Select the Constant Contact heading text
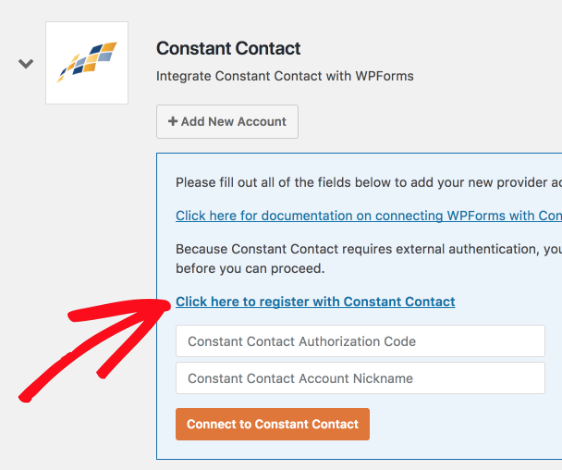Viewport: 562px width, 470px height. (x=228, y=48)
